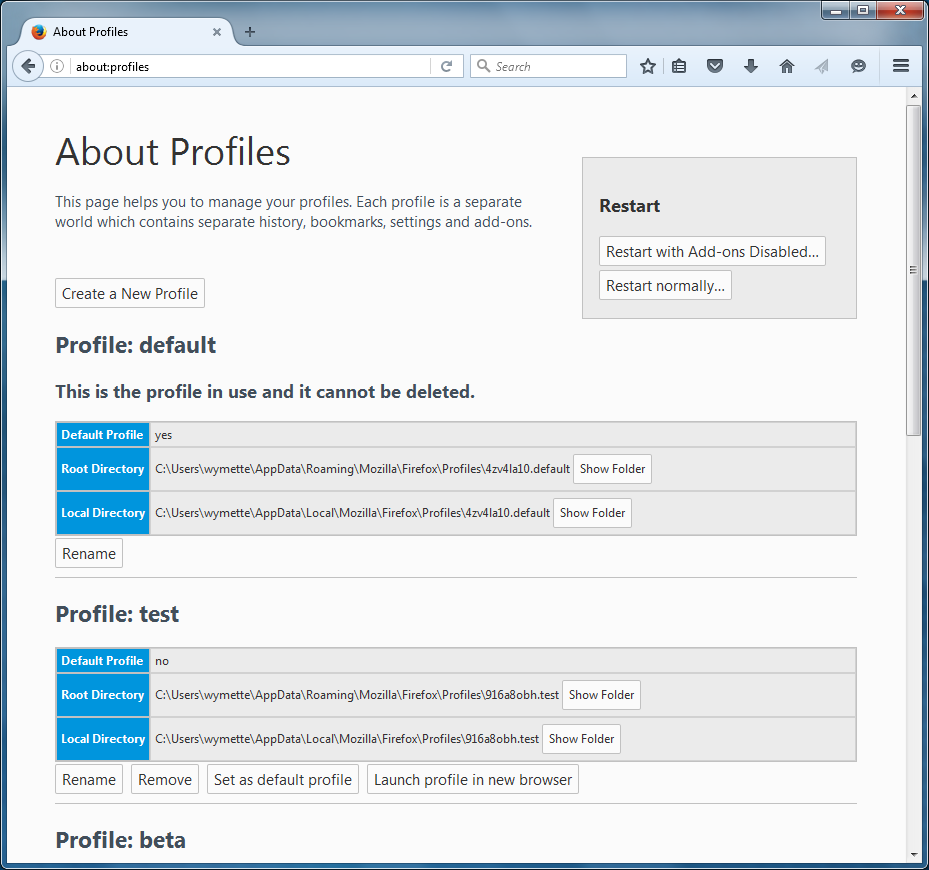
Task: Open a new tab with plus button
Action: 250,32
